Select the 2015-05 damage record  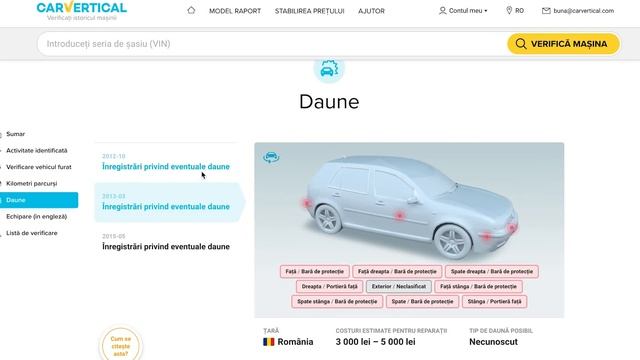pyautogui.click(x=166, y=242)
